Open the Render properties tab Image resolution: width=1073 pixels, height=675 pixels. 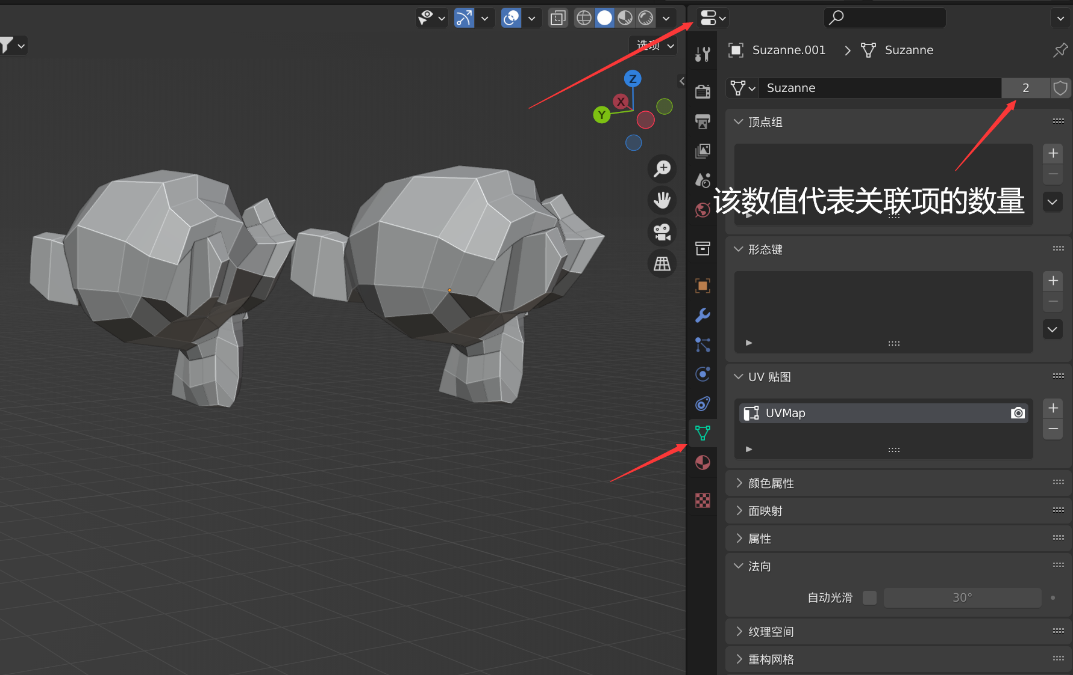coord(702,91)
